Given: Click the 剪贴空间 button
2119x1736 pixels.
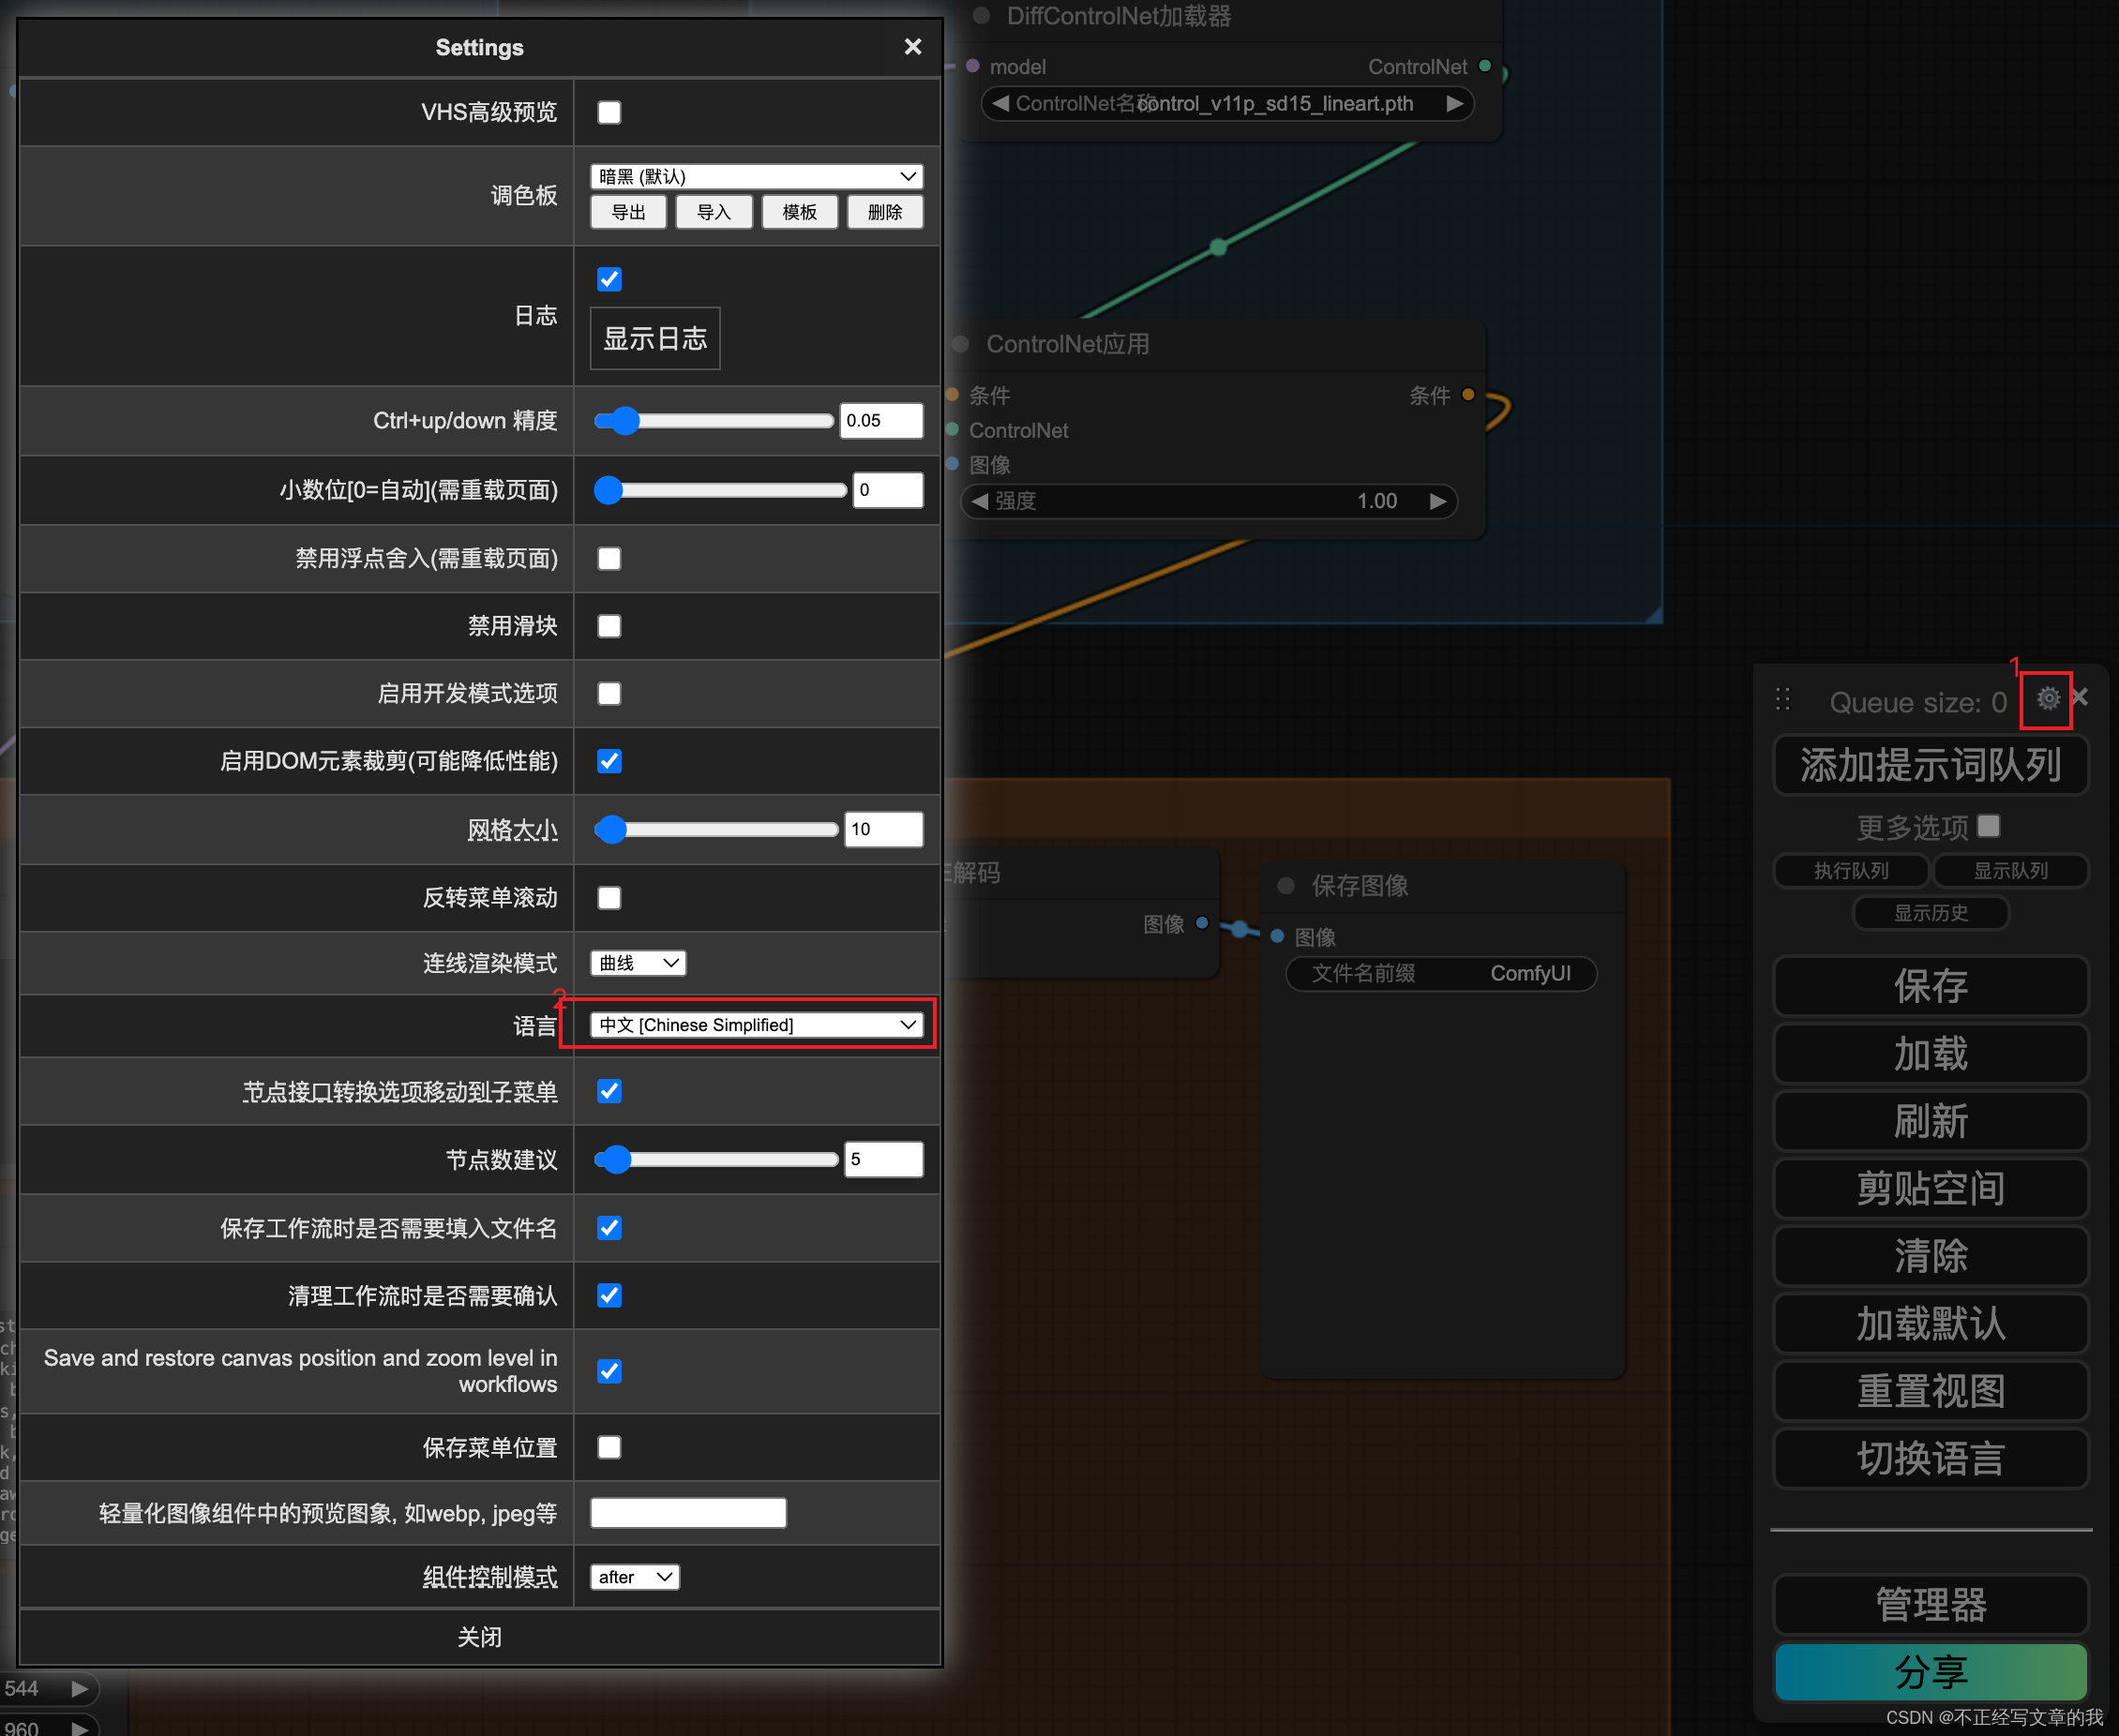Looking at the screenshot, I should (1931, 1189).
